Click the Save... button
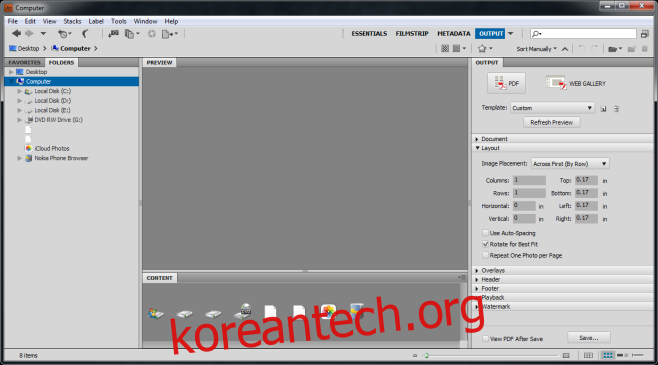This screenshot has width=658, height=365. pos(589,338)
